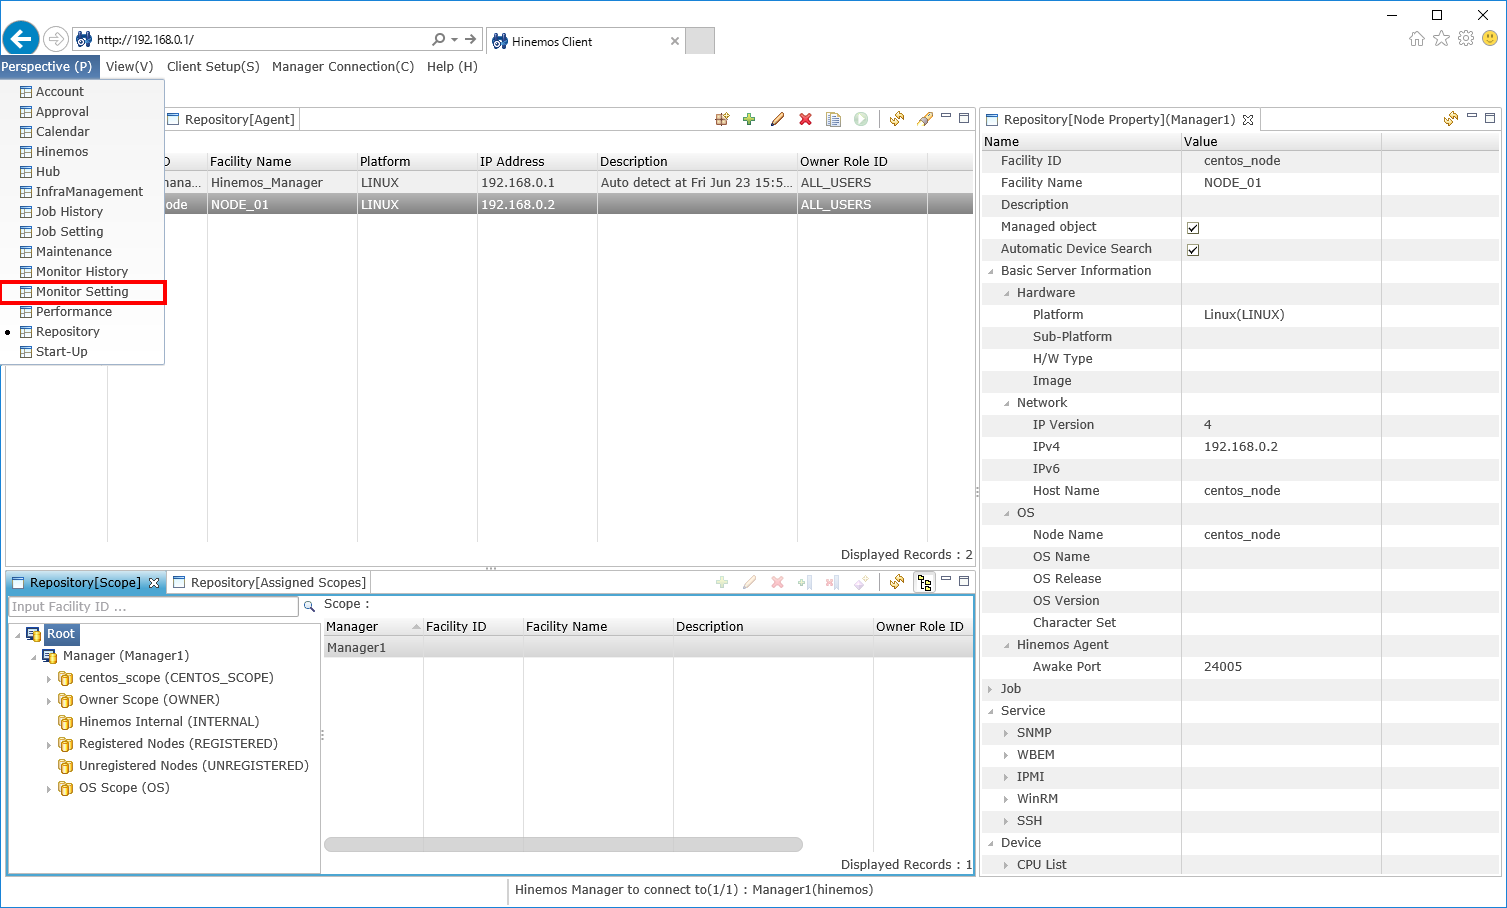1507x908 pixels.
Task: Click the node search icon in Repository[Agent] toolbar
Action: (x=722, y=119)
